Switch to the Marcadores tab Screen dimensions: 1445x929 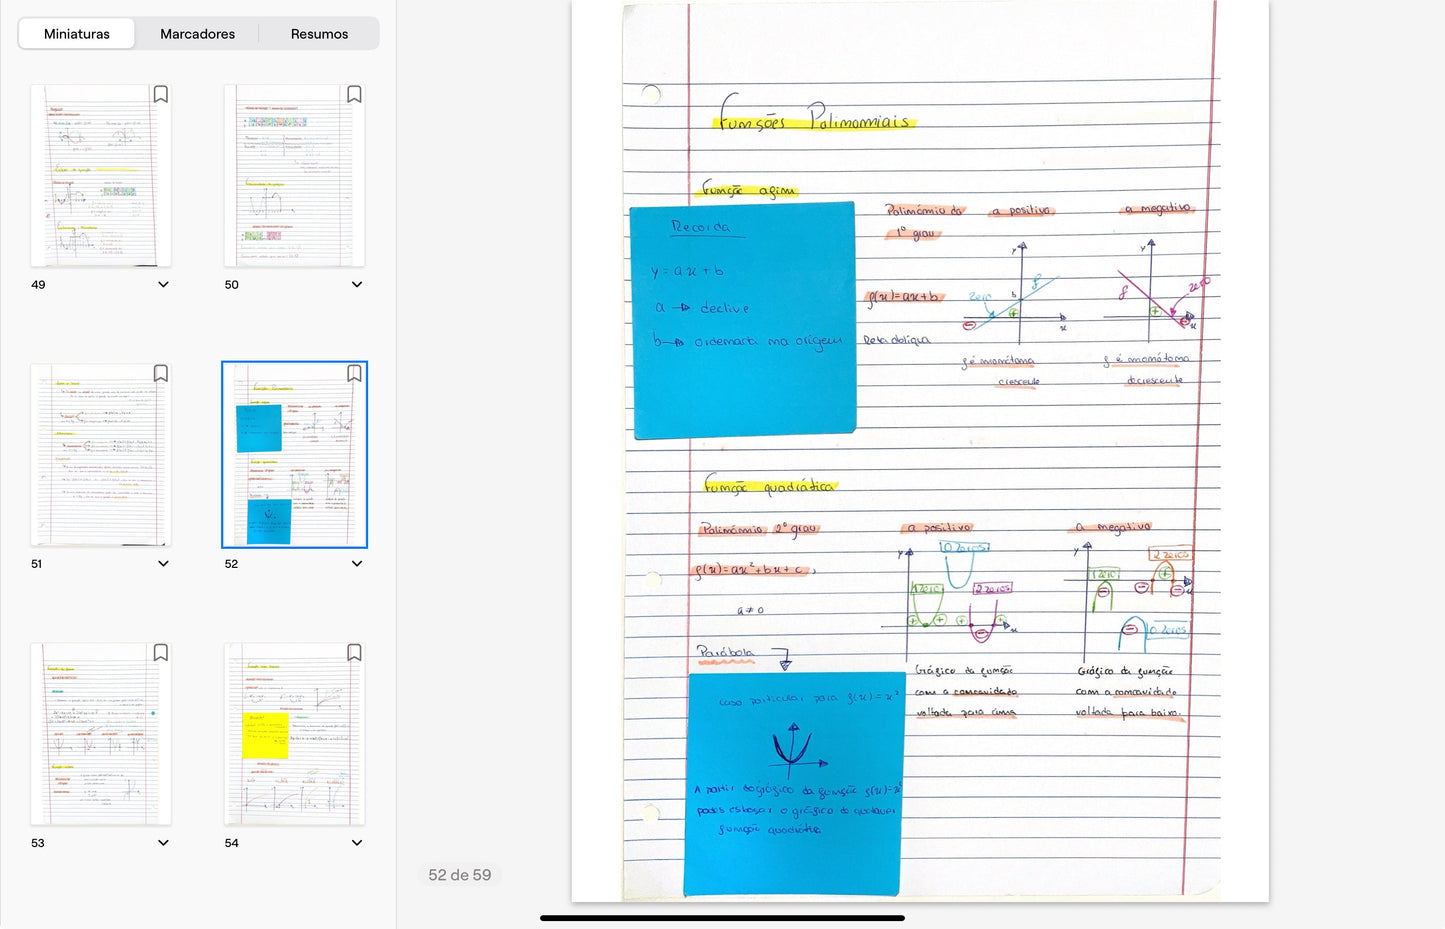[x=197, y=34]
